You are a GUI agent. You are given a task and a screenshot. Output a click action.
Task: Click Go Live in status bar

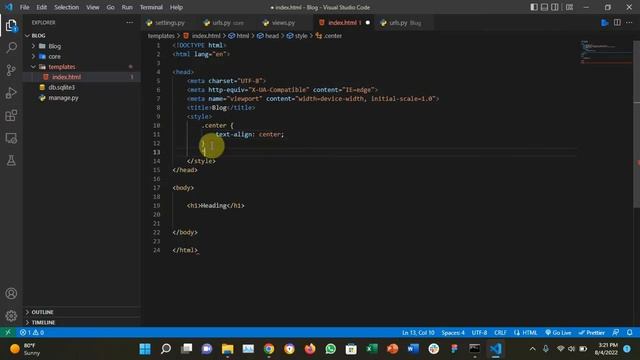coord(558,332)
